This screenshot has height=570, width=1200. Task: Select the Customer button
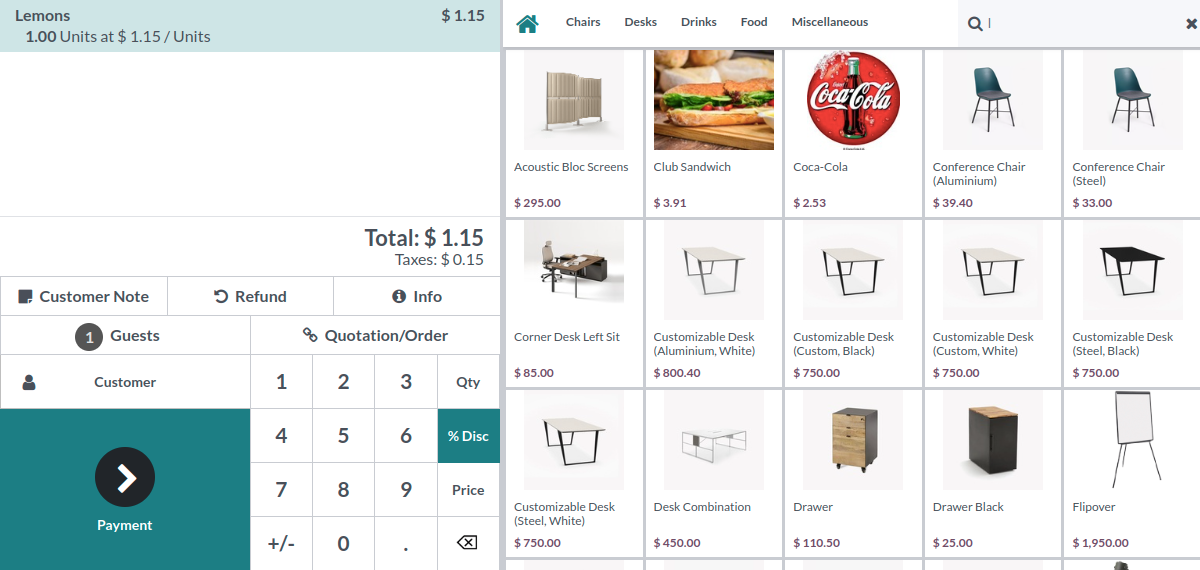click(125, 382)
